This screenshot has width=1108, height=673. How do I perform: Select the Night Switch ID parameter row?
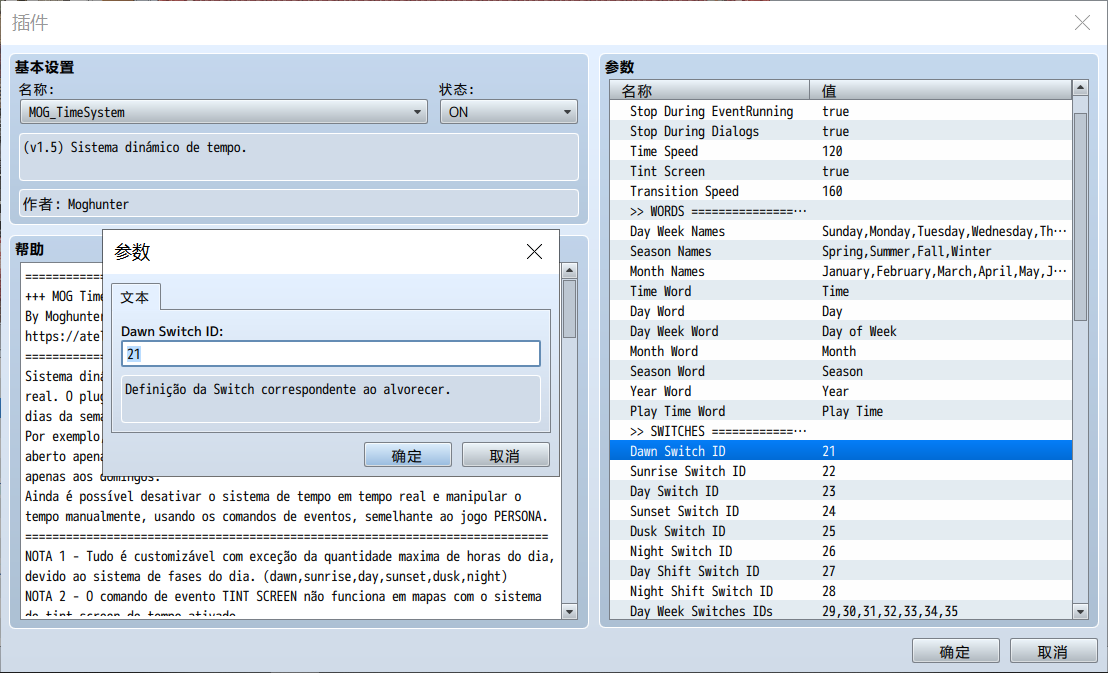(x=841, y=551)
